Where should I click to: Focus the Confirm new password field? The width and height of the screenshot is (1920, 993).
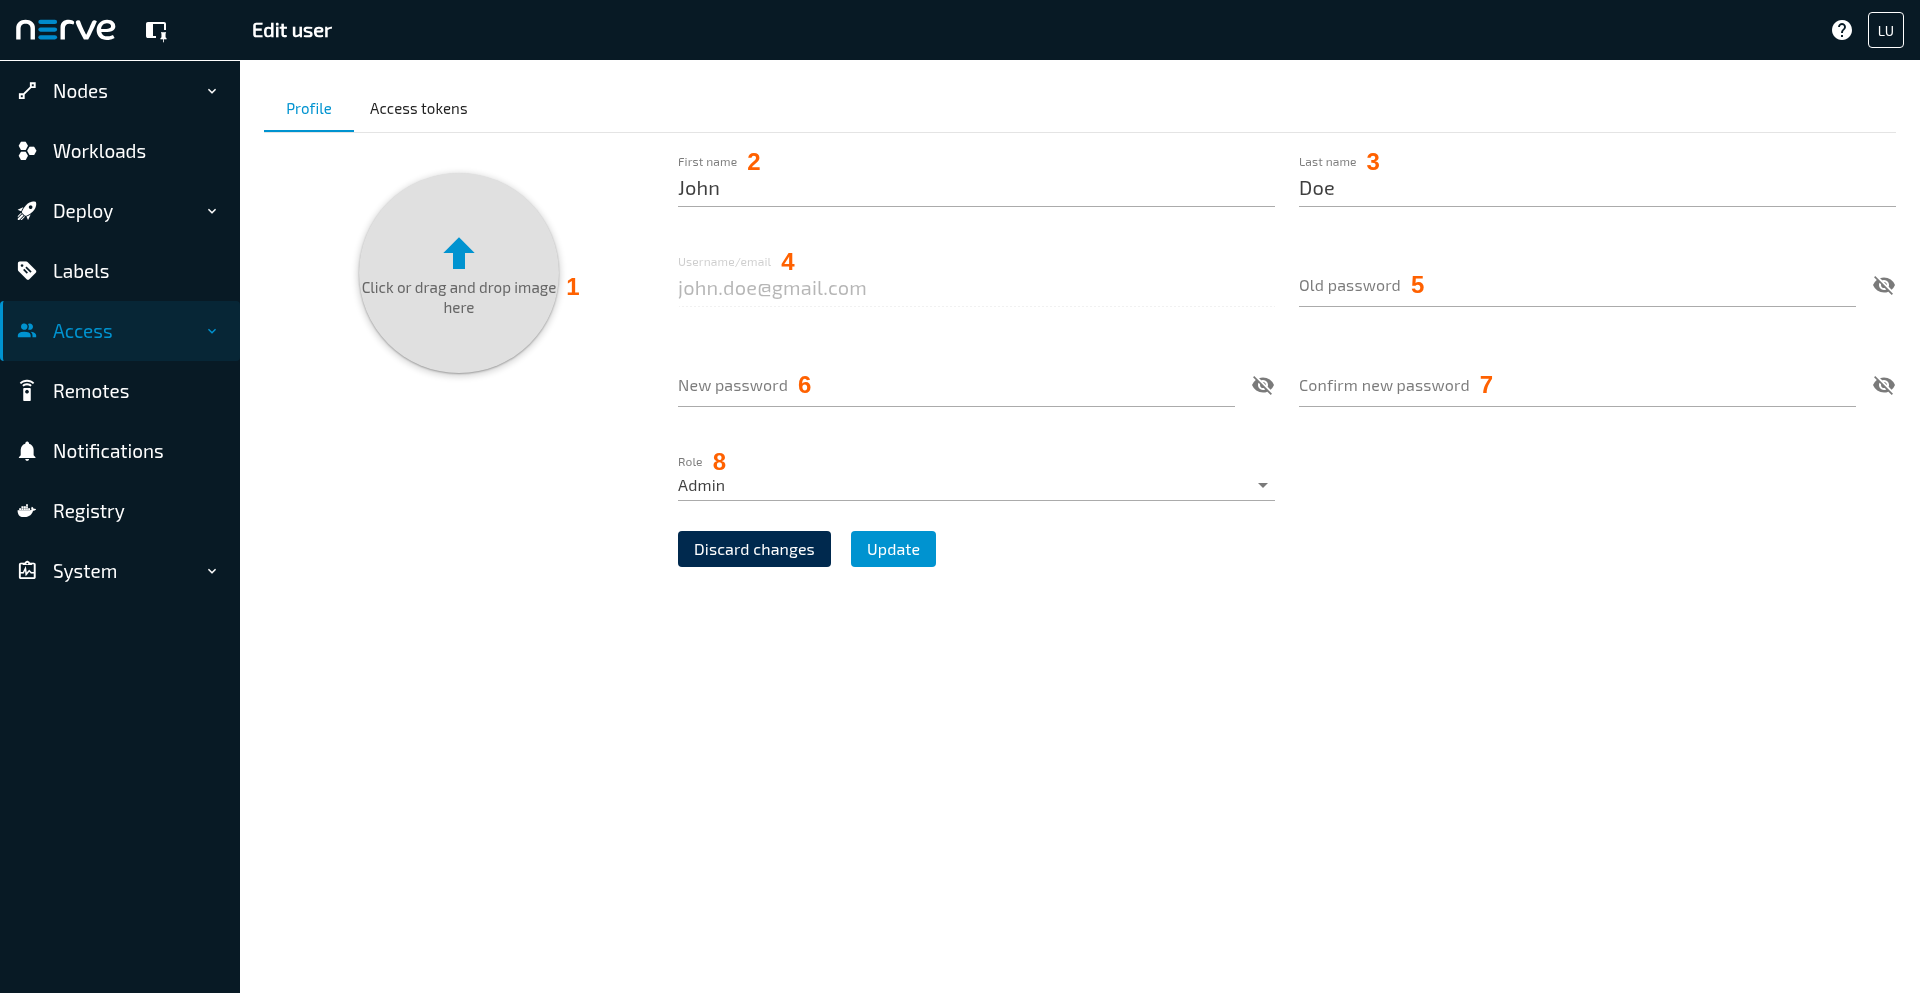[x=1577, y=386]
